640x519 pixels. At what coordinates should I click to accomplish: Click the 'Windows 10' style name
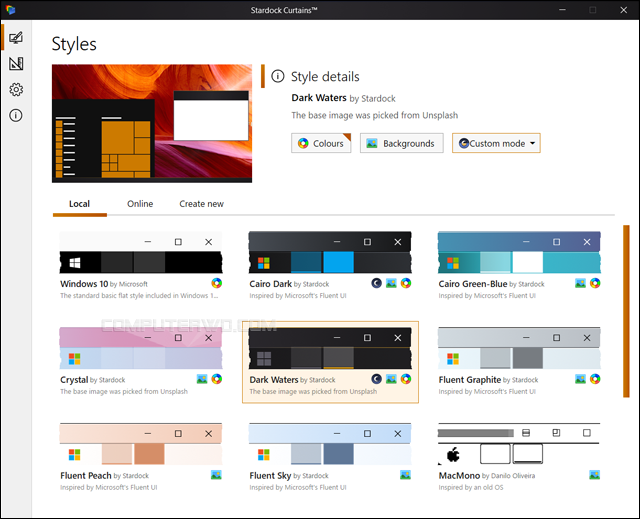pos(84,284)
